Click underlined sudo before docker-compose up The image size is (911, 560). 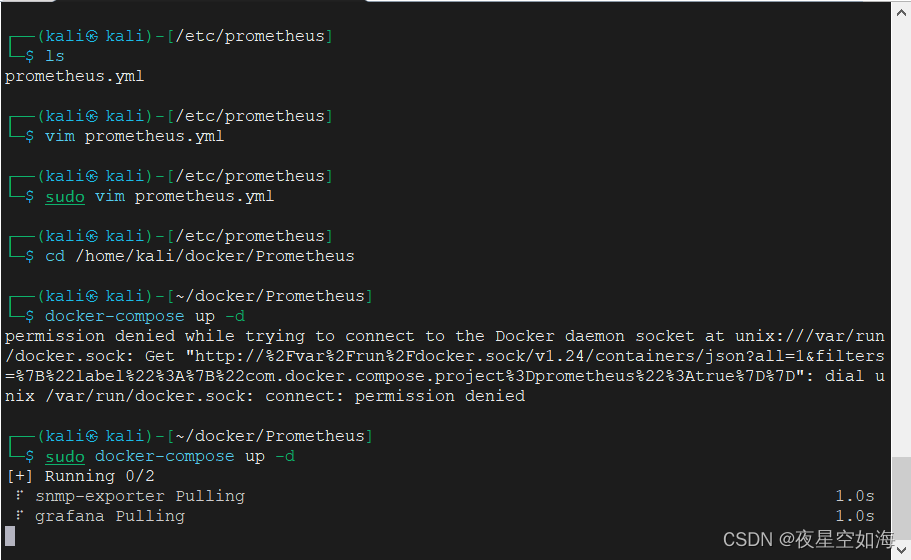(65, 456)
